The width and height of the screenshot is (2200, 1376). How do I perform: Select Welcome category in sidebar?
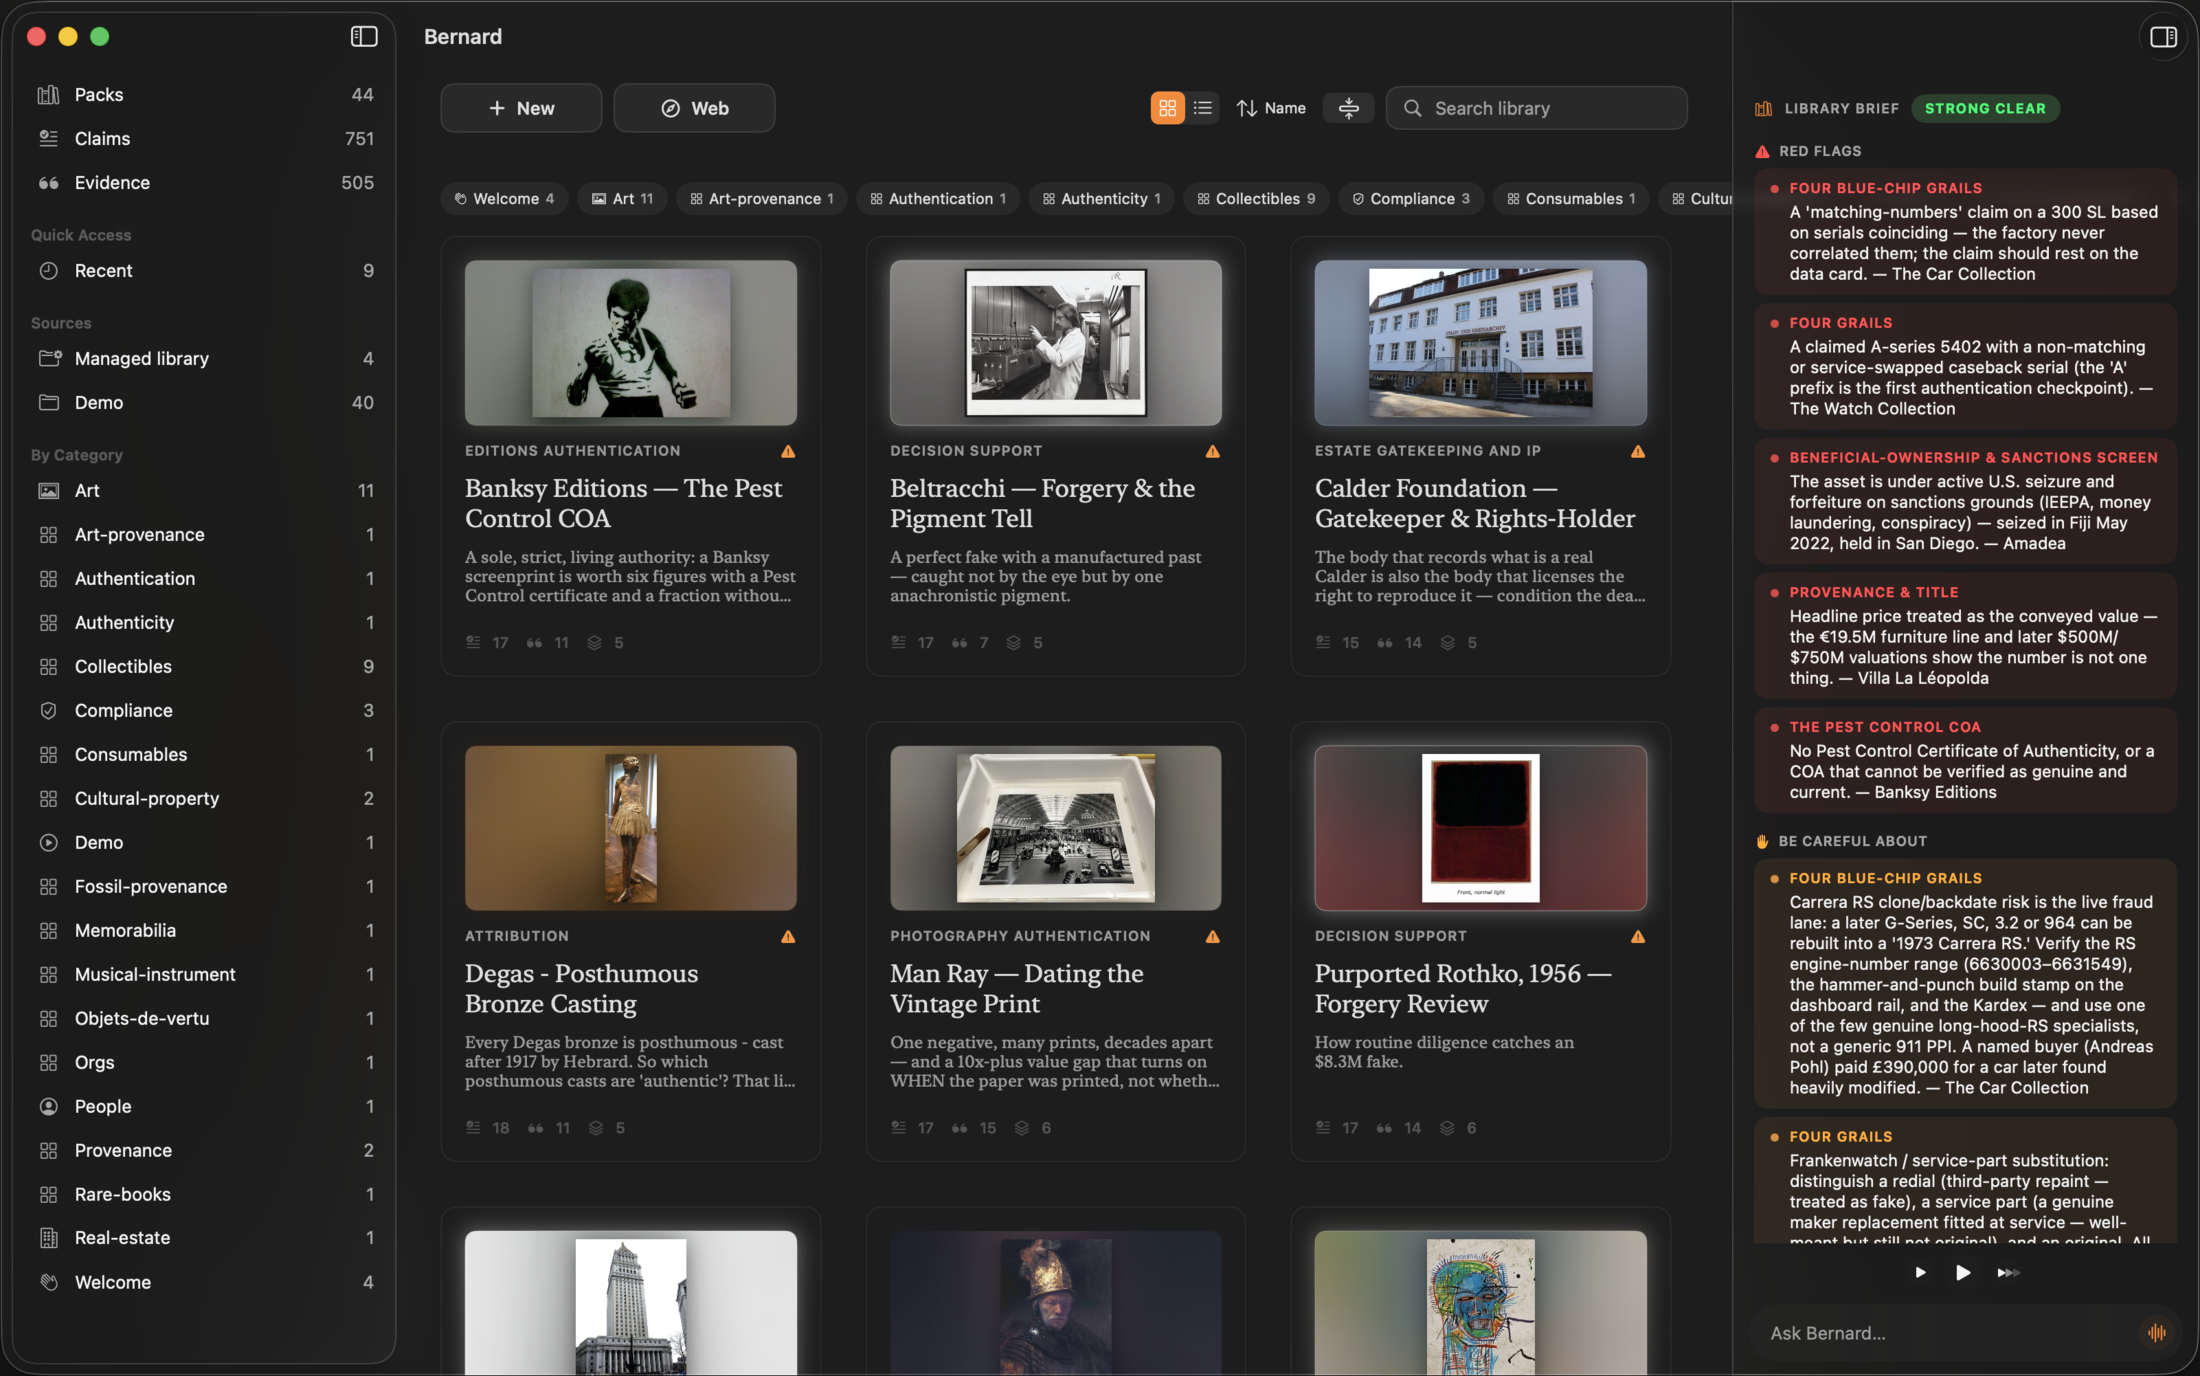tap(205, 1283)
